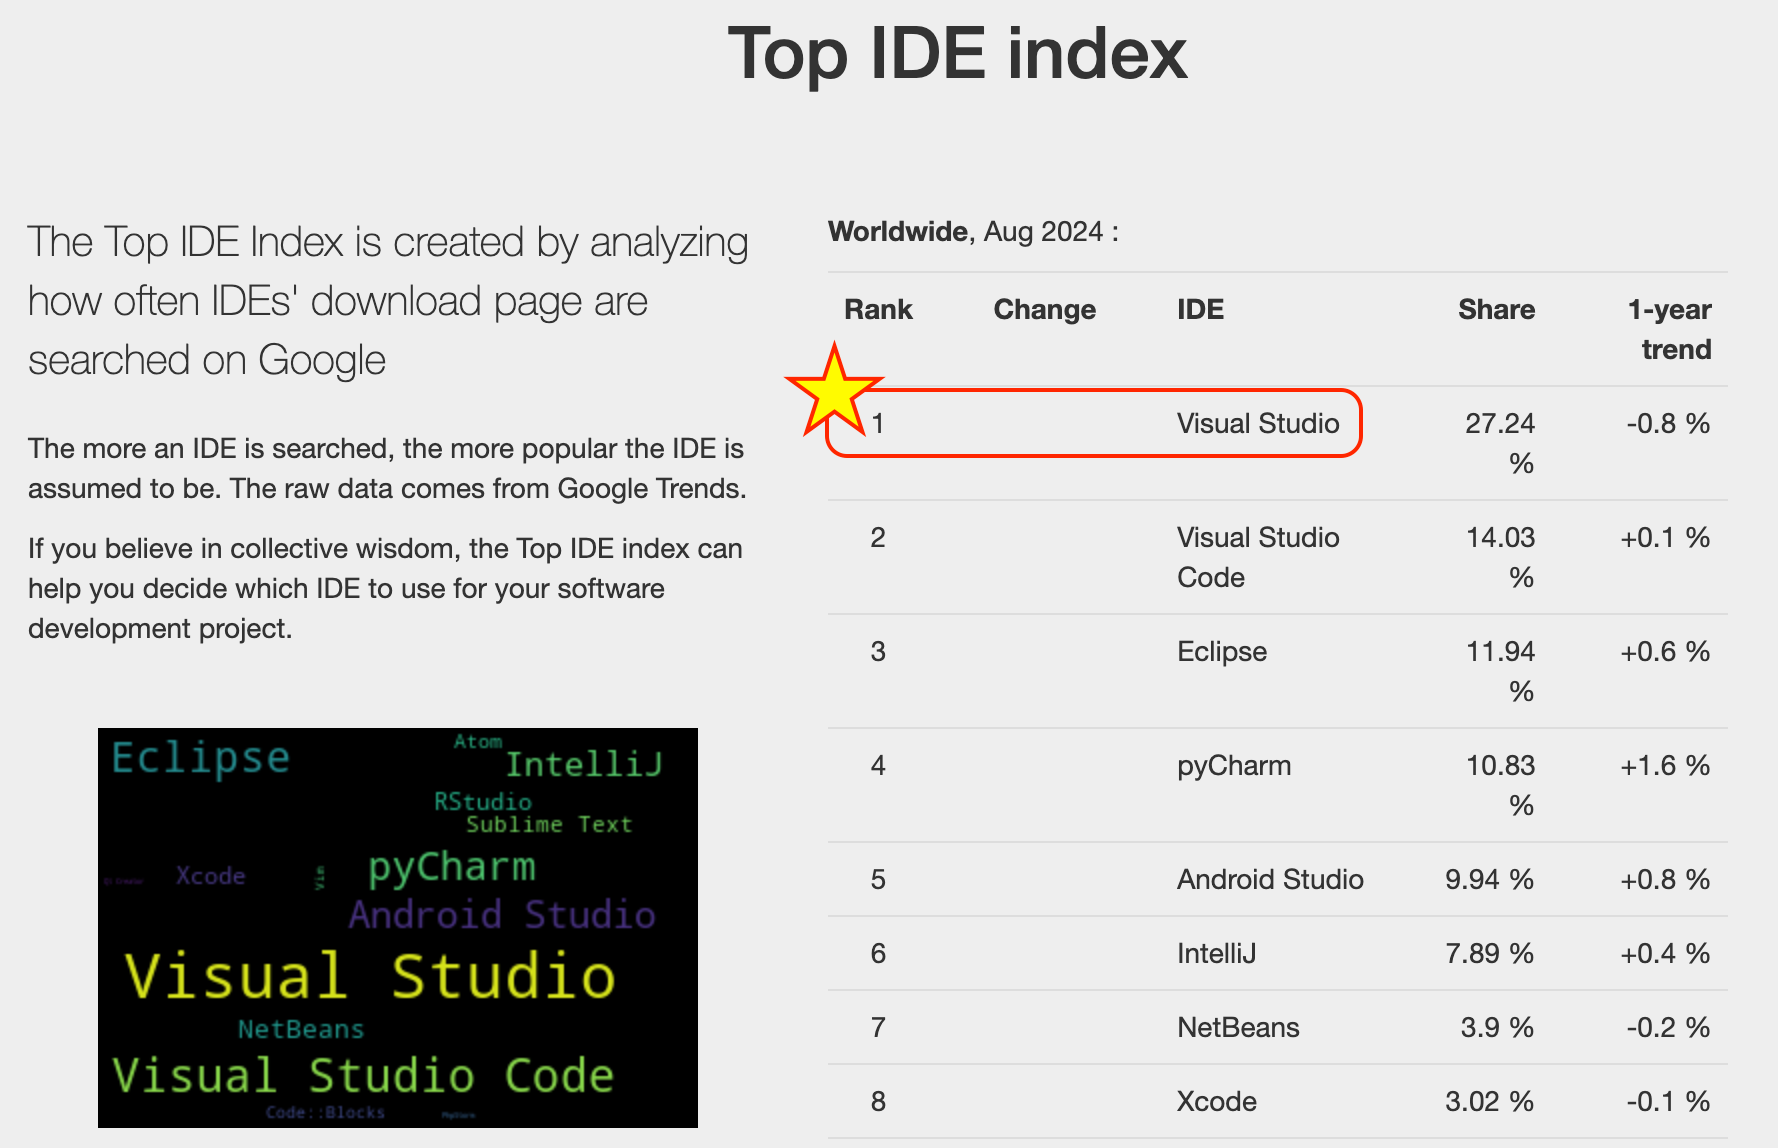Click 'NetBeans' in the table
The width and height of the screenshot is (1778, 1148).
(x=1238, y=1027)
